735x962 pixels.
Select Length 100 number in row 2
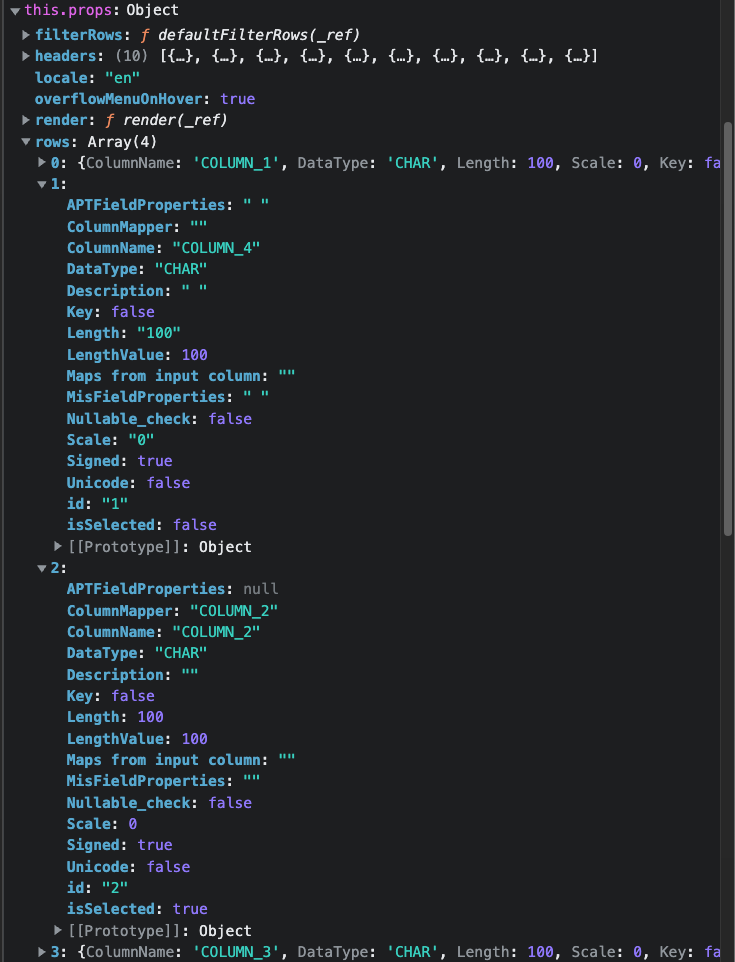tap(150, 717)
